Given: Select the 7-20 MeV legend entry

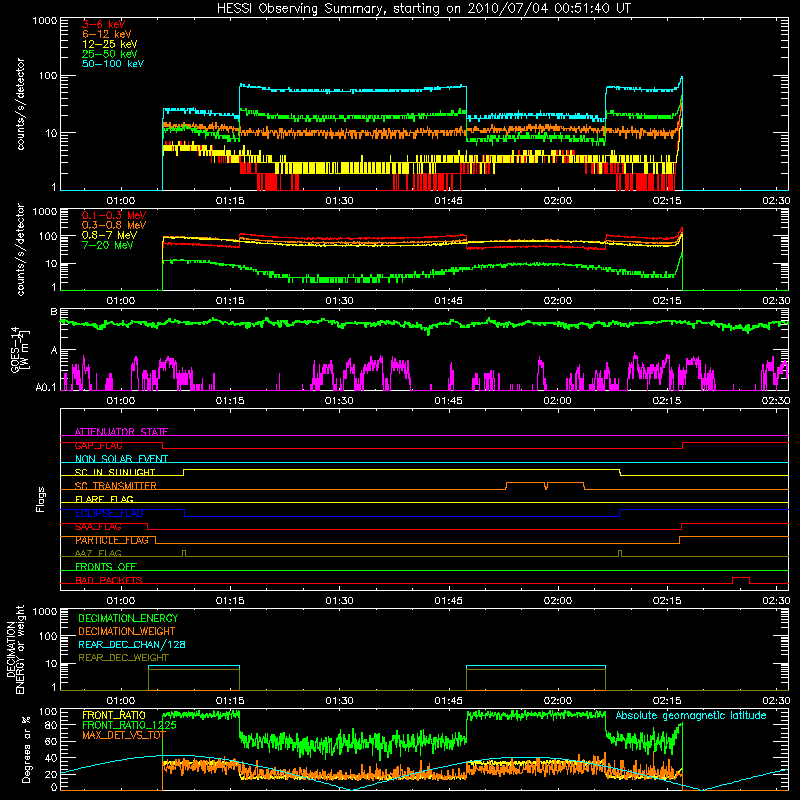Looking at the screenshot, I should [x=108, y=245].
